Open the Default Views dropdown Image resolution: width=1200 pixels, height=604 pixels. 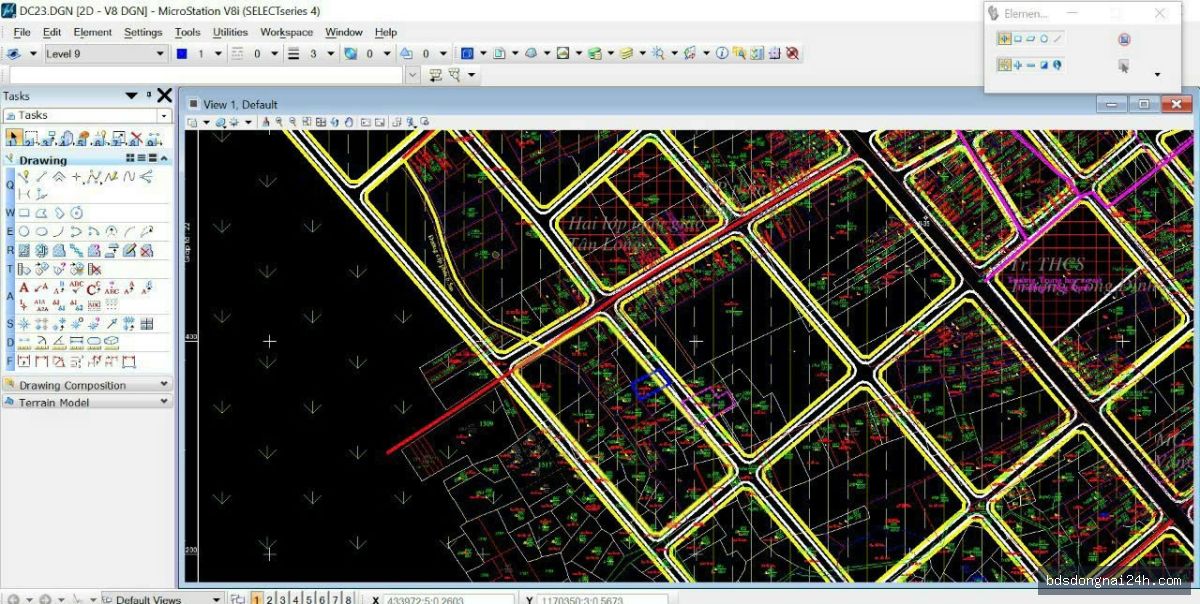[162, 599]
